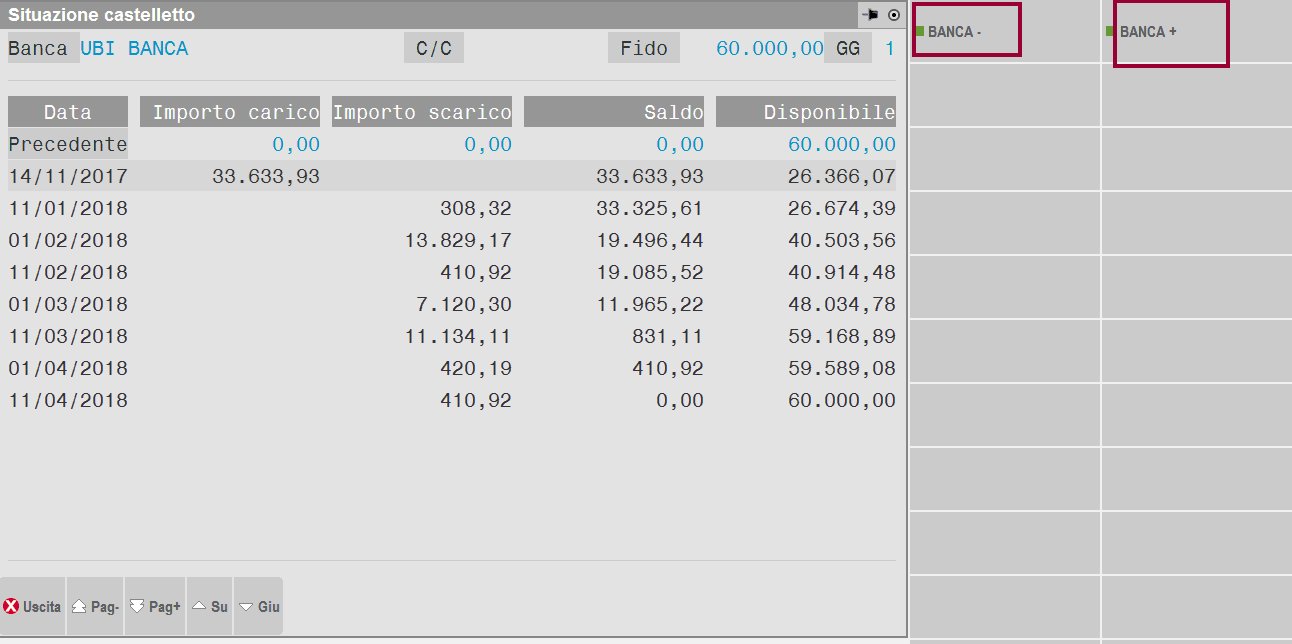Click the pin icon in the title bar

(870, 15)
